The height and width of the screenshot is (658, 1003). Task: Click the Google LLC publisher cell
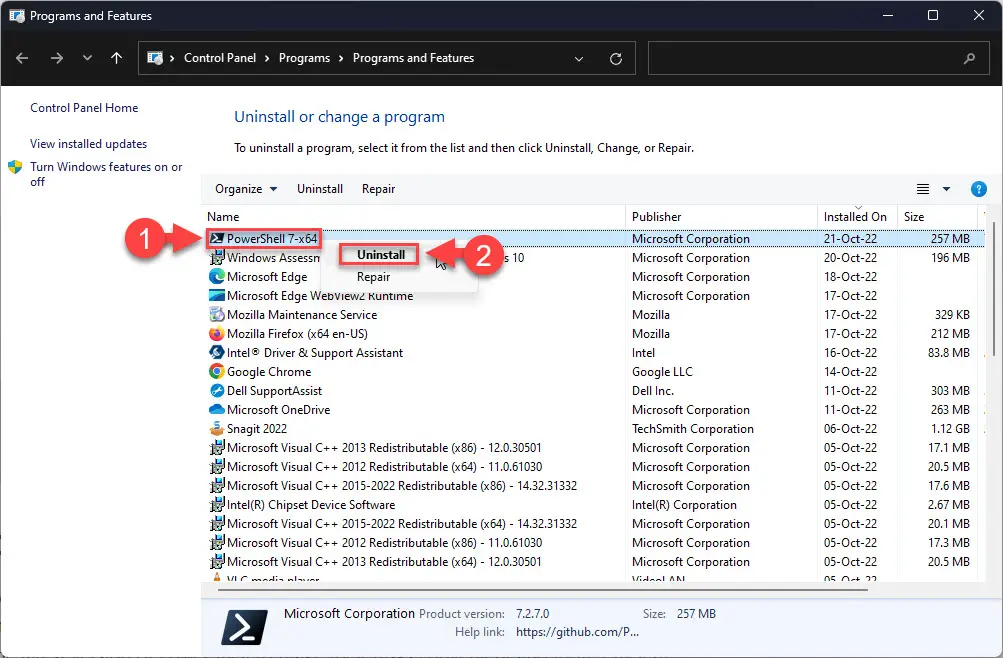tap(662, 372)
